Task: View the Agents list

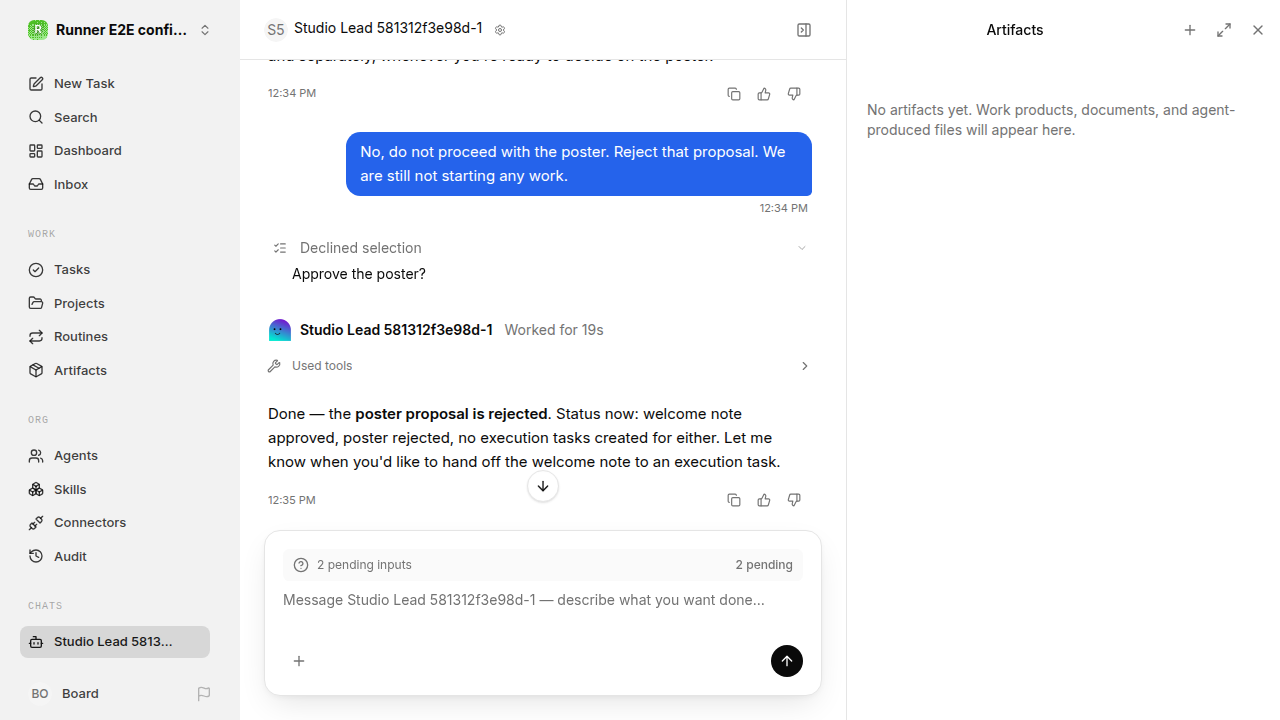Action: tap(120, 456)
